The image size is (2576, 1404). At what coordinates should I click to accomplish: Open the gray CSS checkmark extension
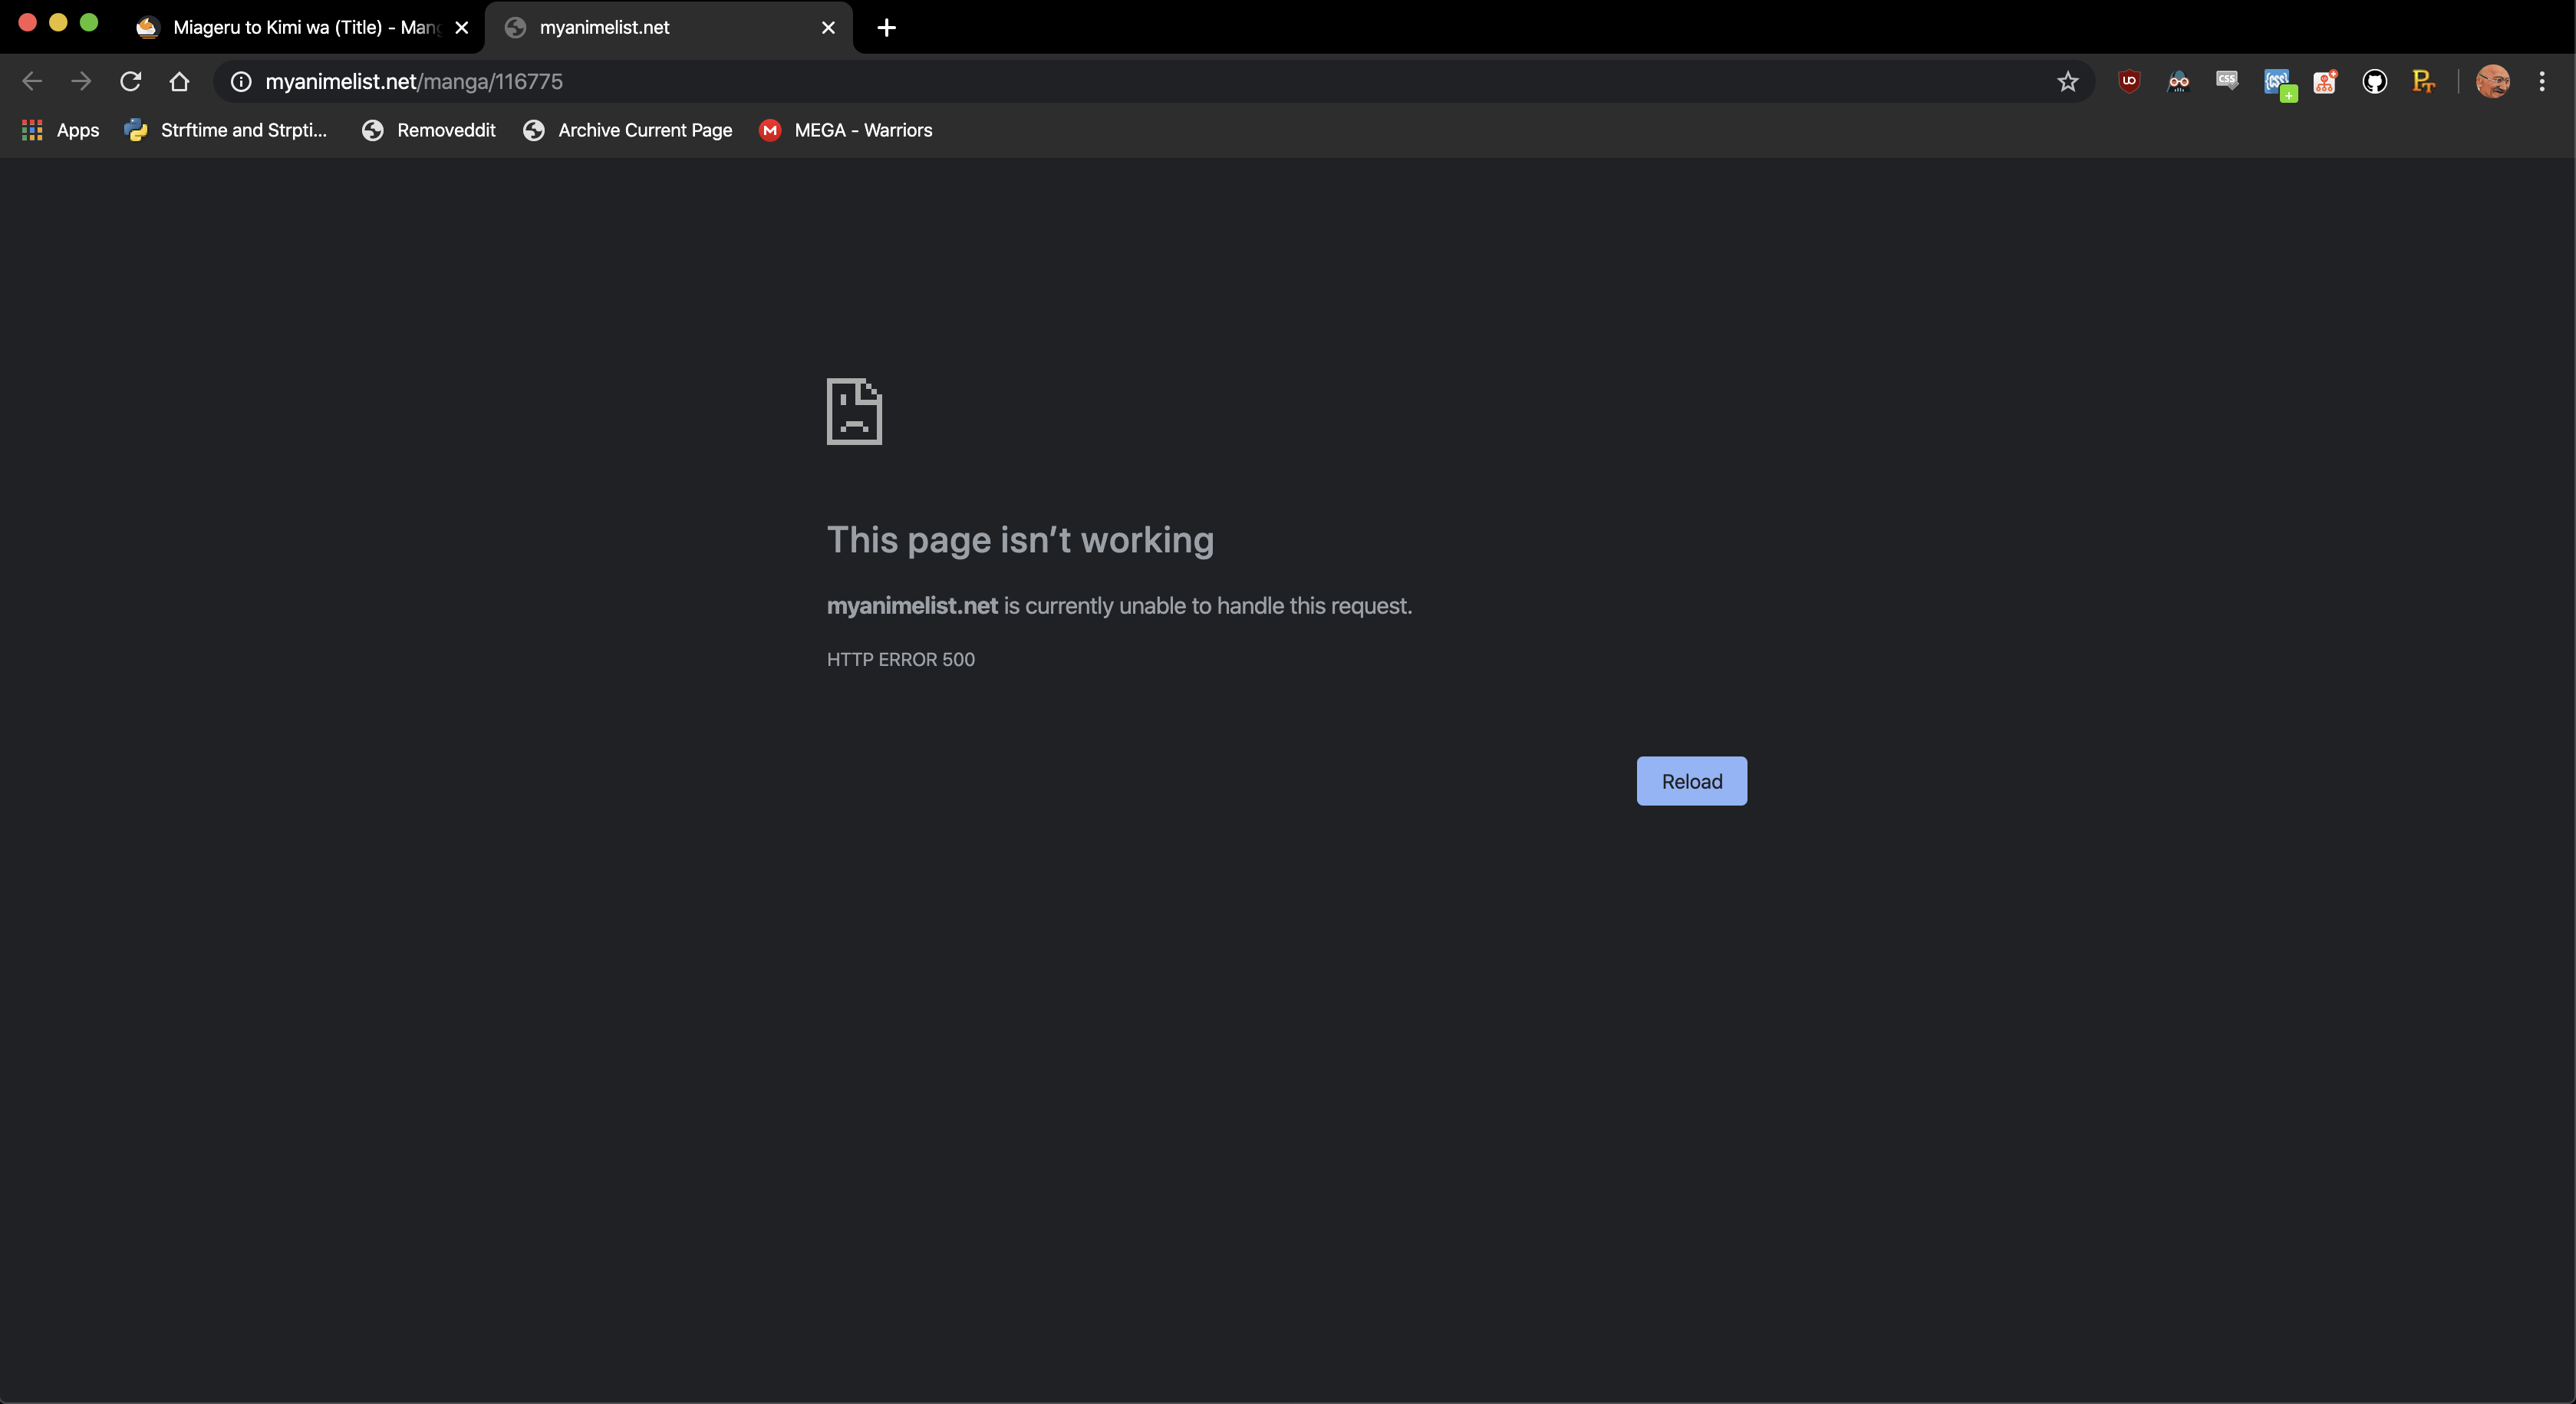coord(2227,81)
